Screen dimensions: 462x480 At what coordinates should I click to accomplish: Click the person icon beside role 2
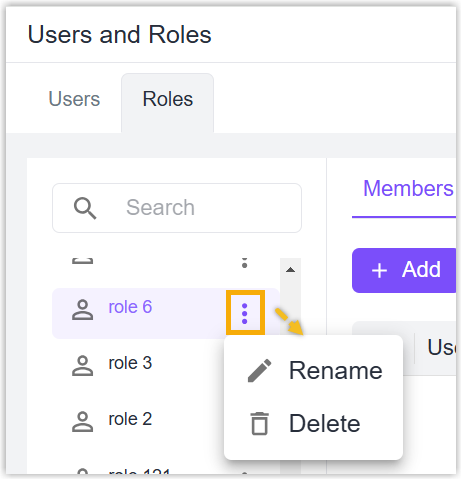82,422
